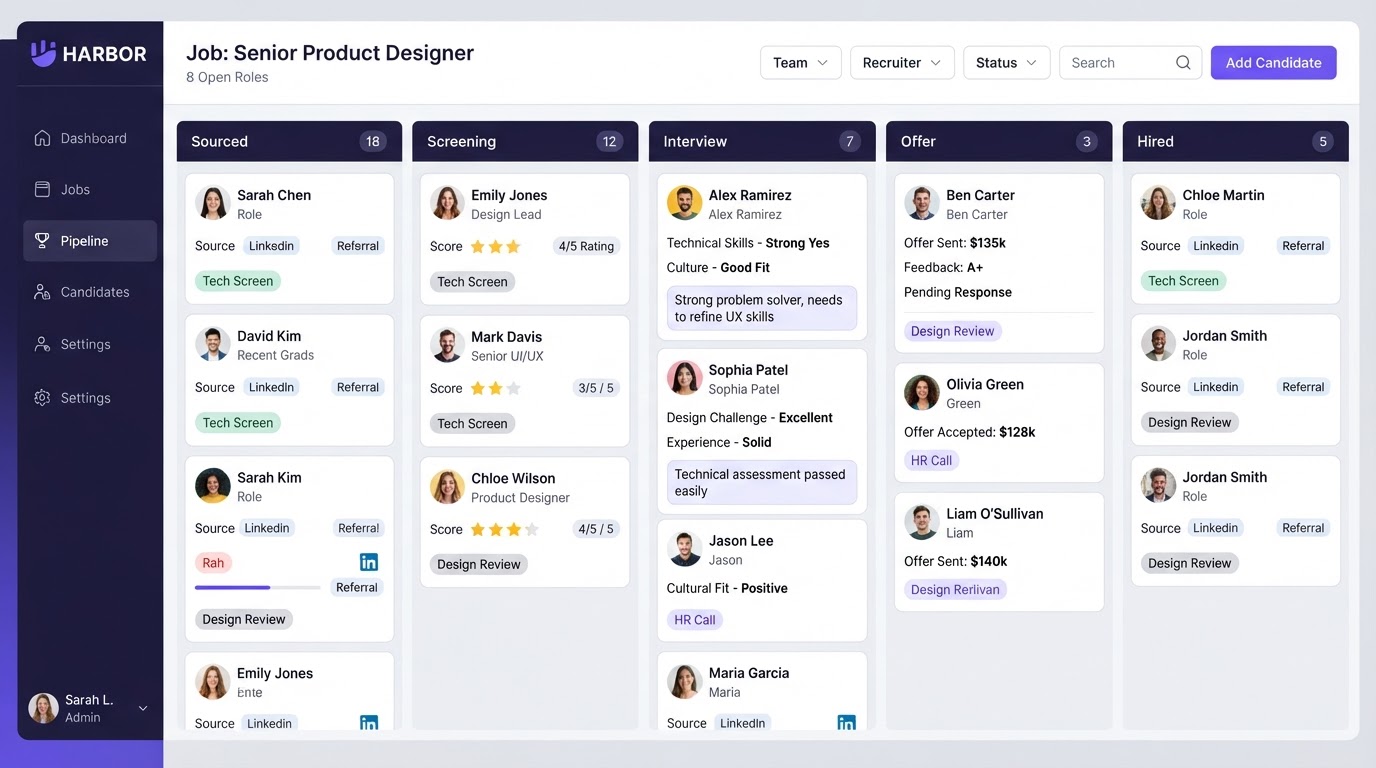Viewport: 1376px width, 768px height.
Task: Click the 'Technical assessment passed easily' note
Action: click(x=762, y=482)
